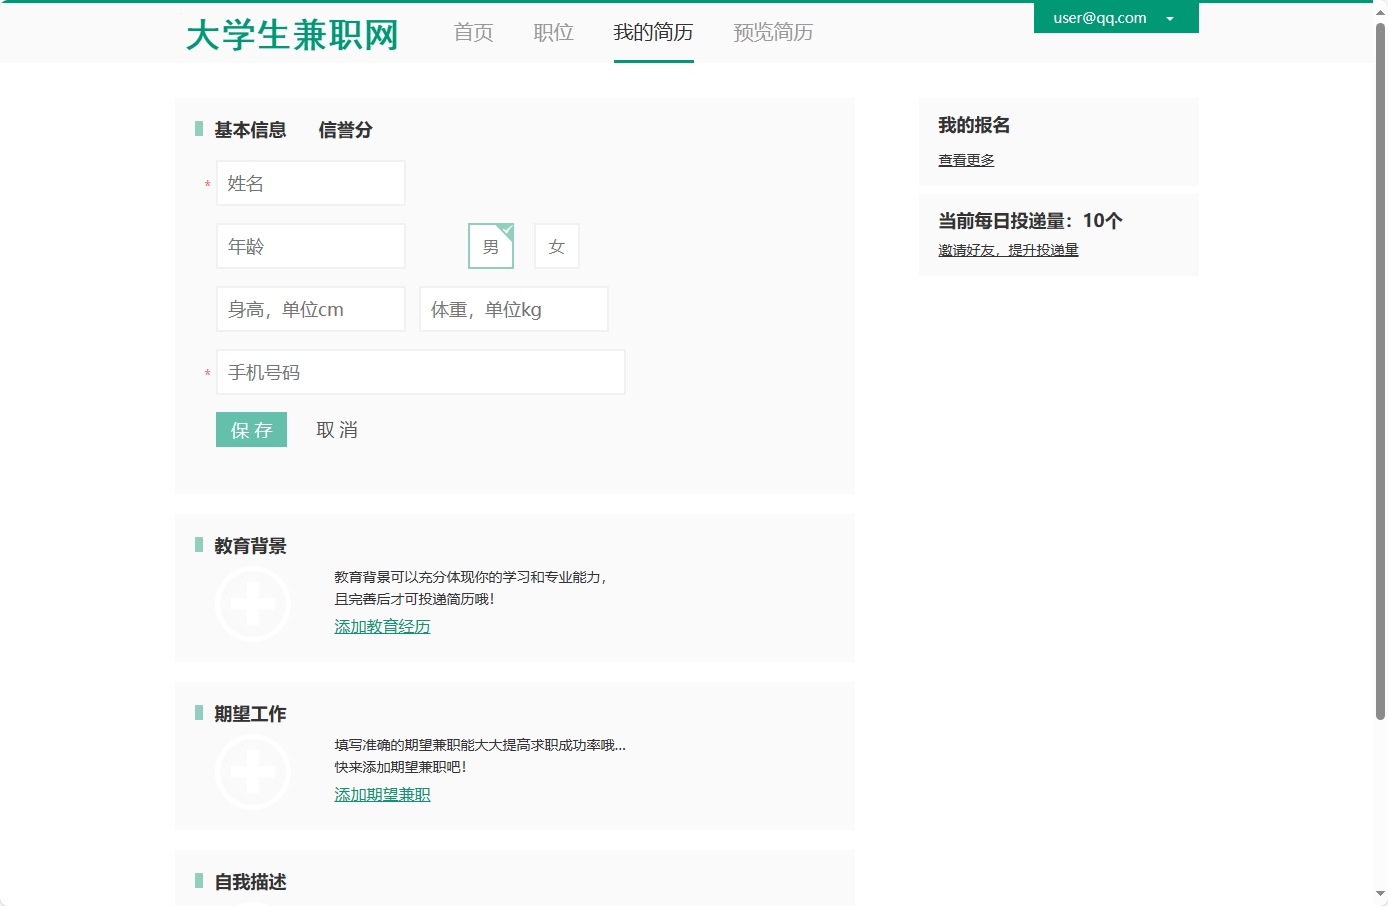Viewport: 1388px width, 906px height.
Task: Navigate to the 首页 menu item
Action: [x=472, y=33]
